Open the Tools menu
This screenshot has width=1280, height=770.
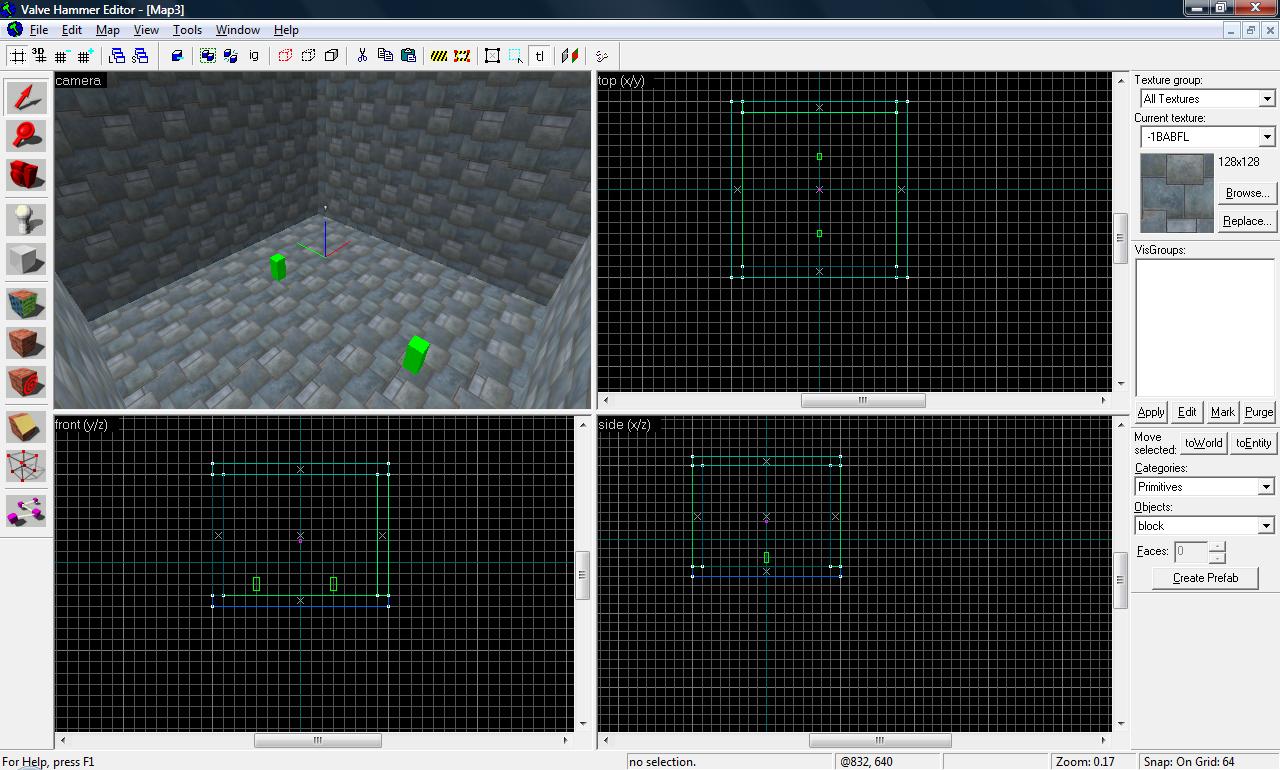(187, 30)
